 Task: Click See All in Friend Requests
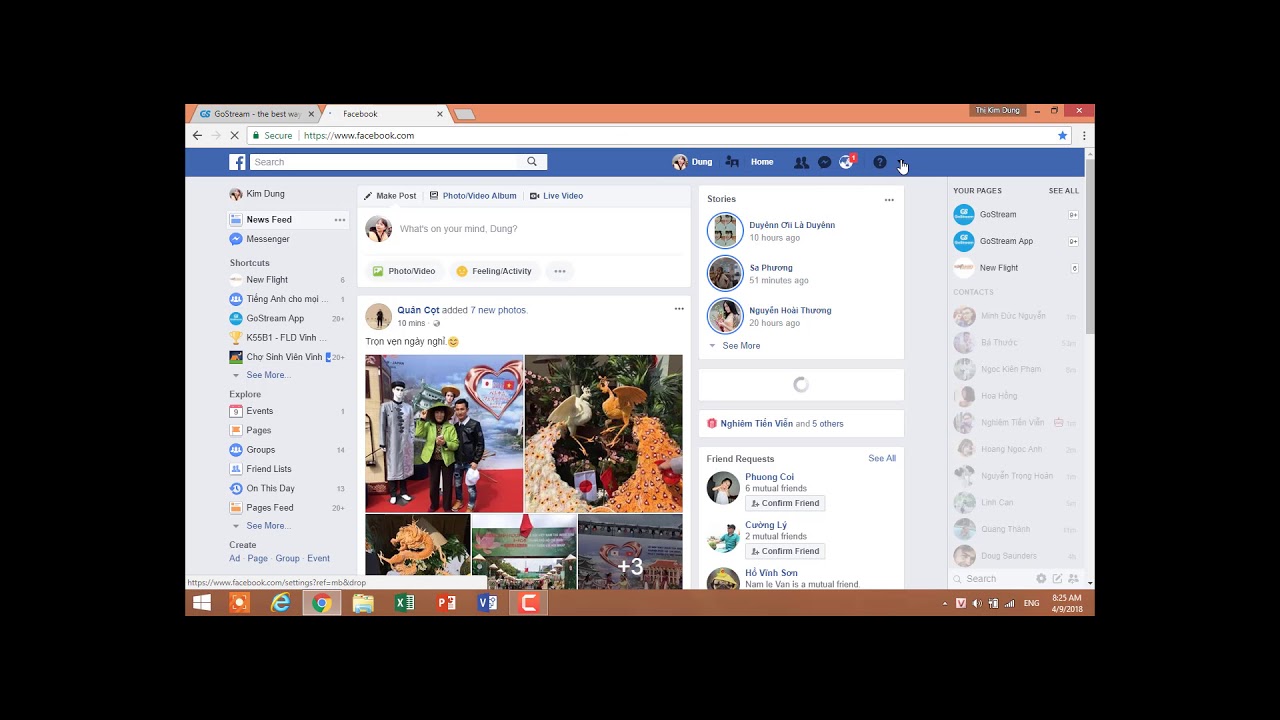pyautogui.click(x=881, y=458)
